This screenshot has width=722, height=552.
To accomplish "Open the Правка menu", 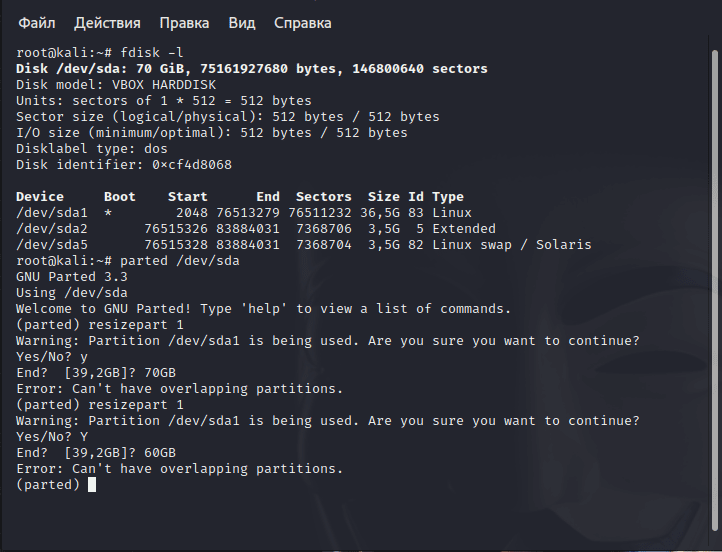I will pyautogui.click(x=184, y=23).
